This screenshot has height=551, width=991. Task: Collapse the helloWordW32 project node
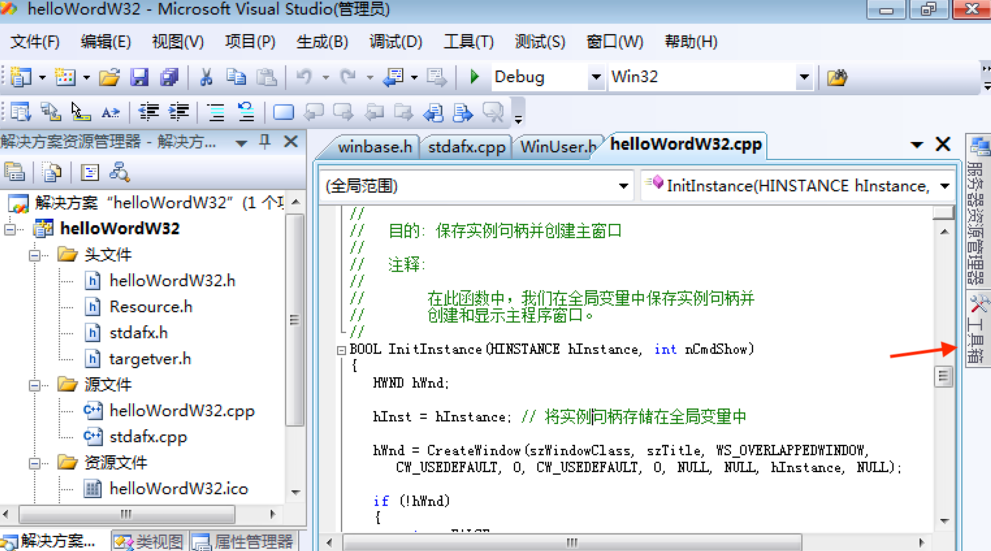pos(9,229)
